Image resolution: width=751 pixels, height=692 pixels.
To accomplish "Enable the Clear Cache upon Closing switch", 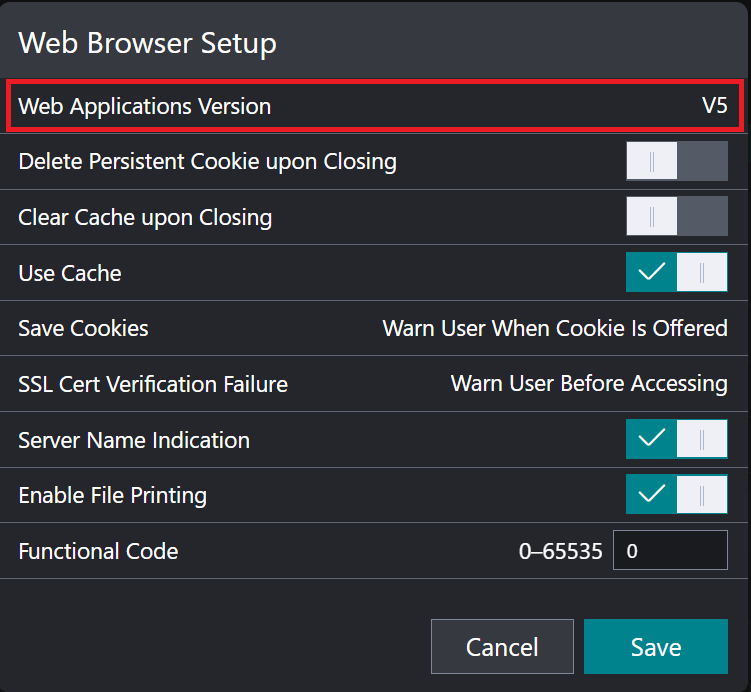I will (x=676, y=217).
